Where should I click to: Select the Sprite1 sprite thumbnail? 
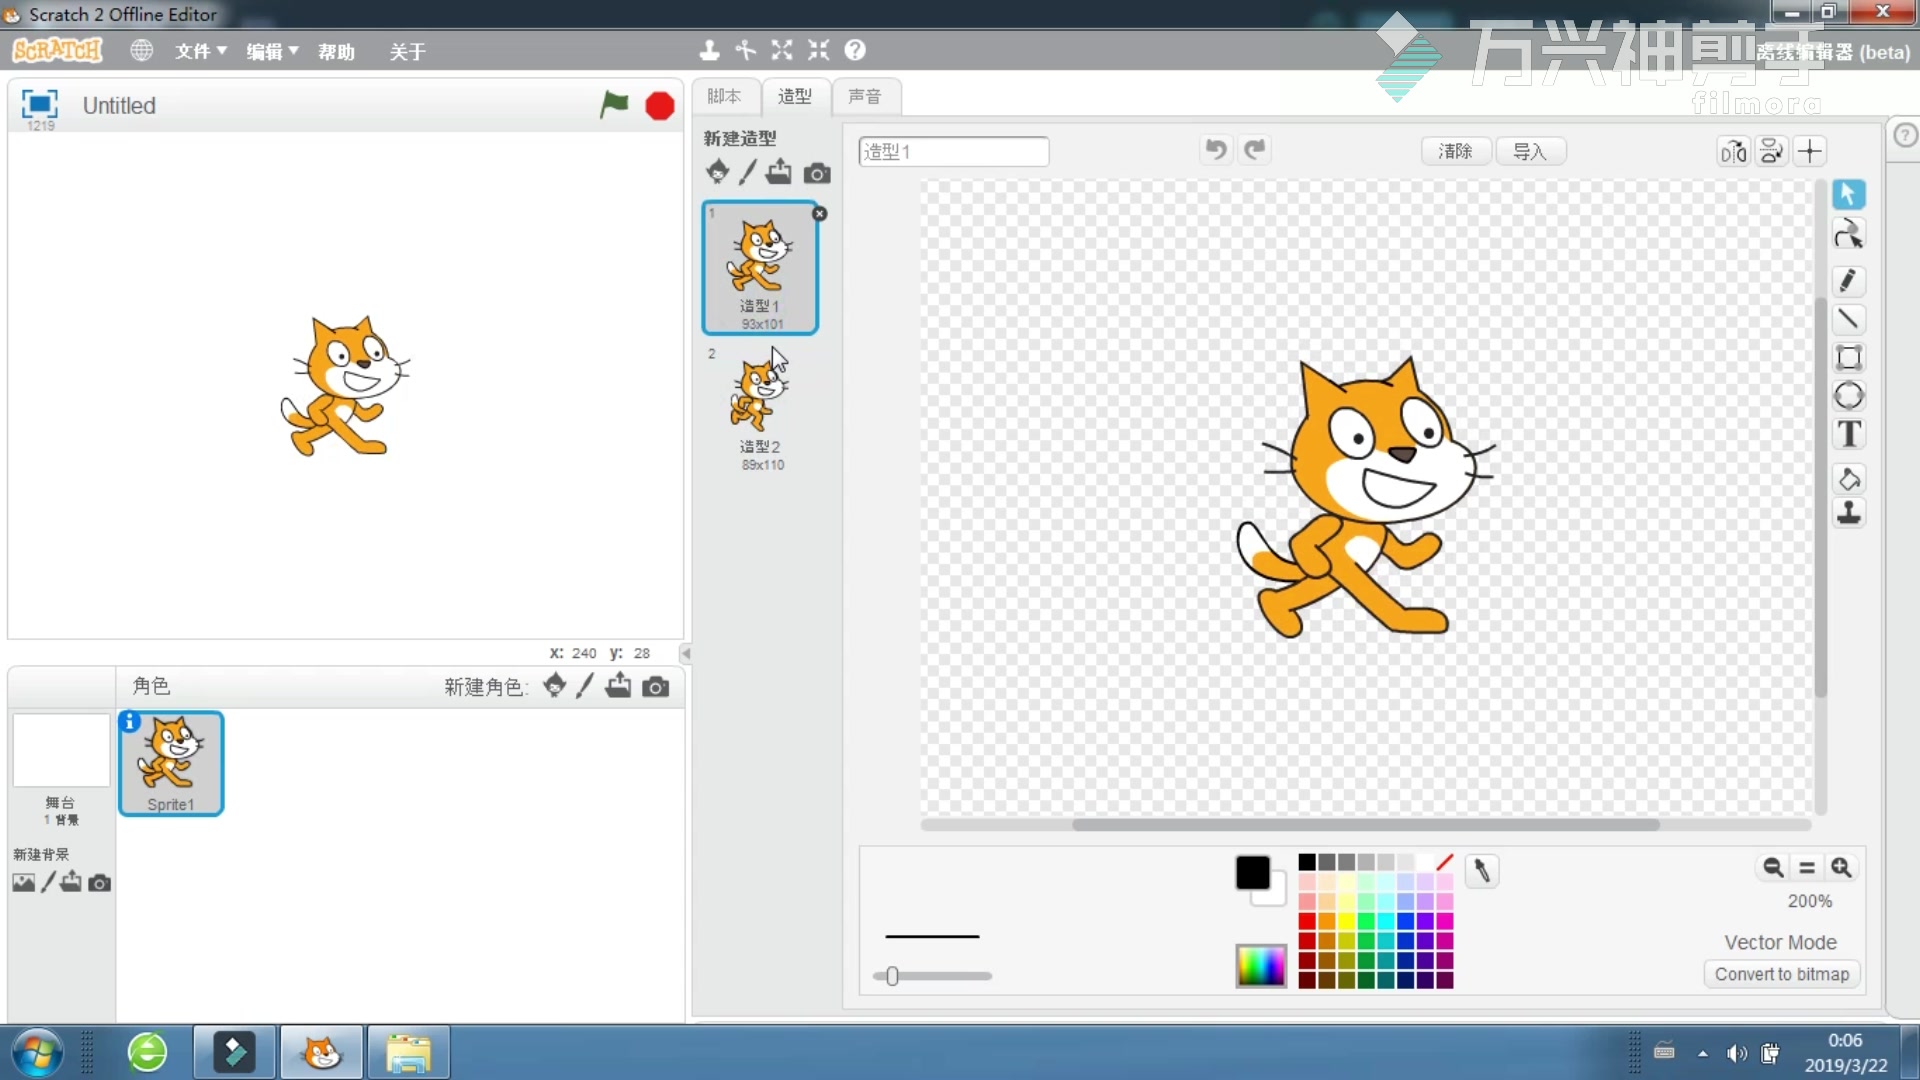pyautogui.click(x=171, y=763)
